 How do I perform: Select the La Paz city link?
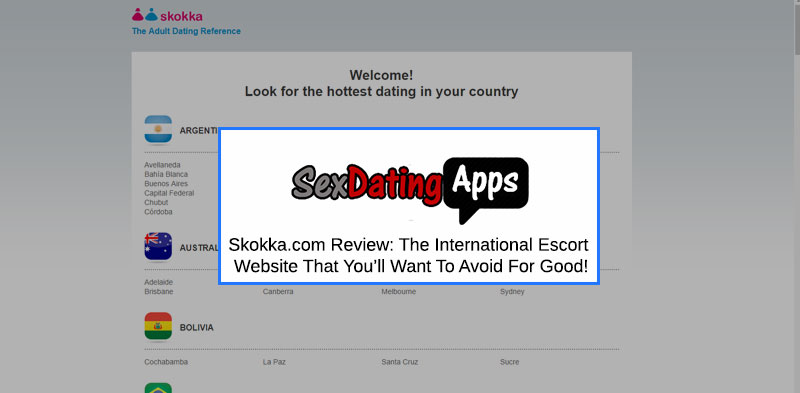click(x=274, y=362)
